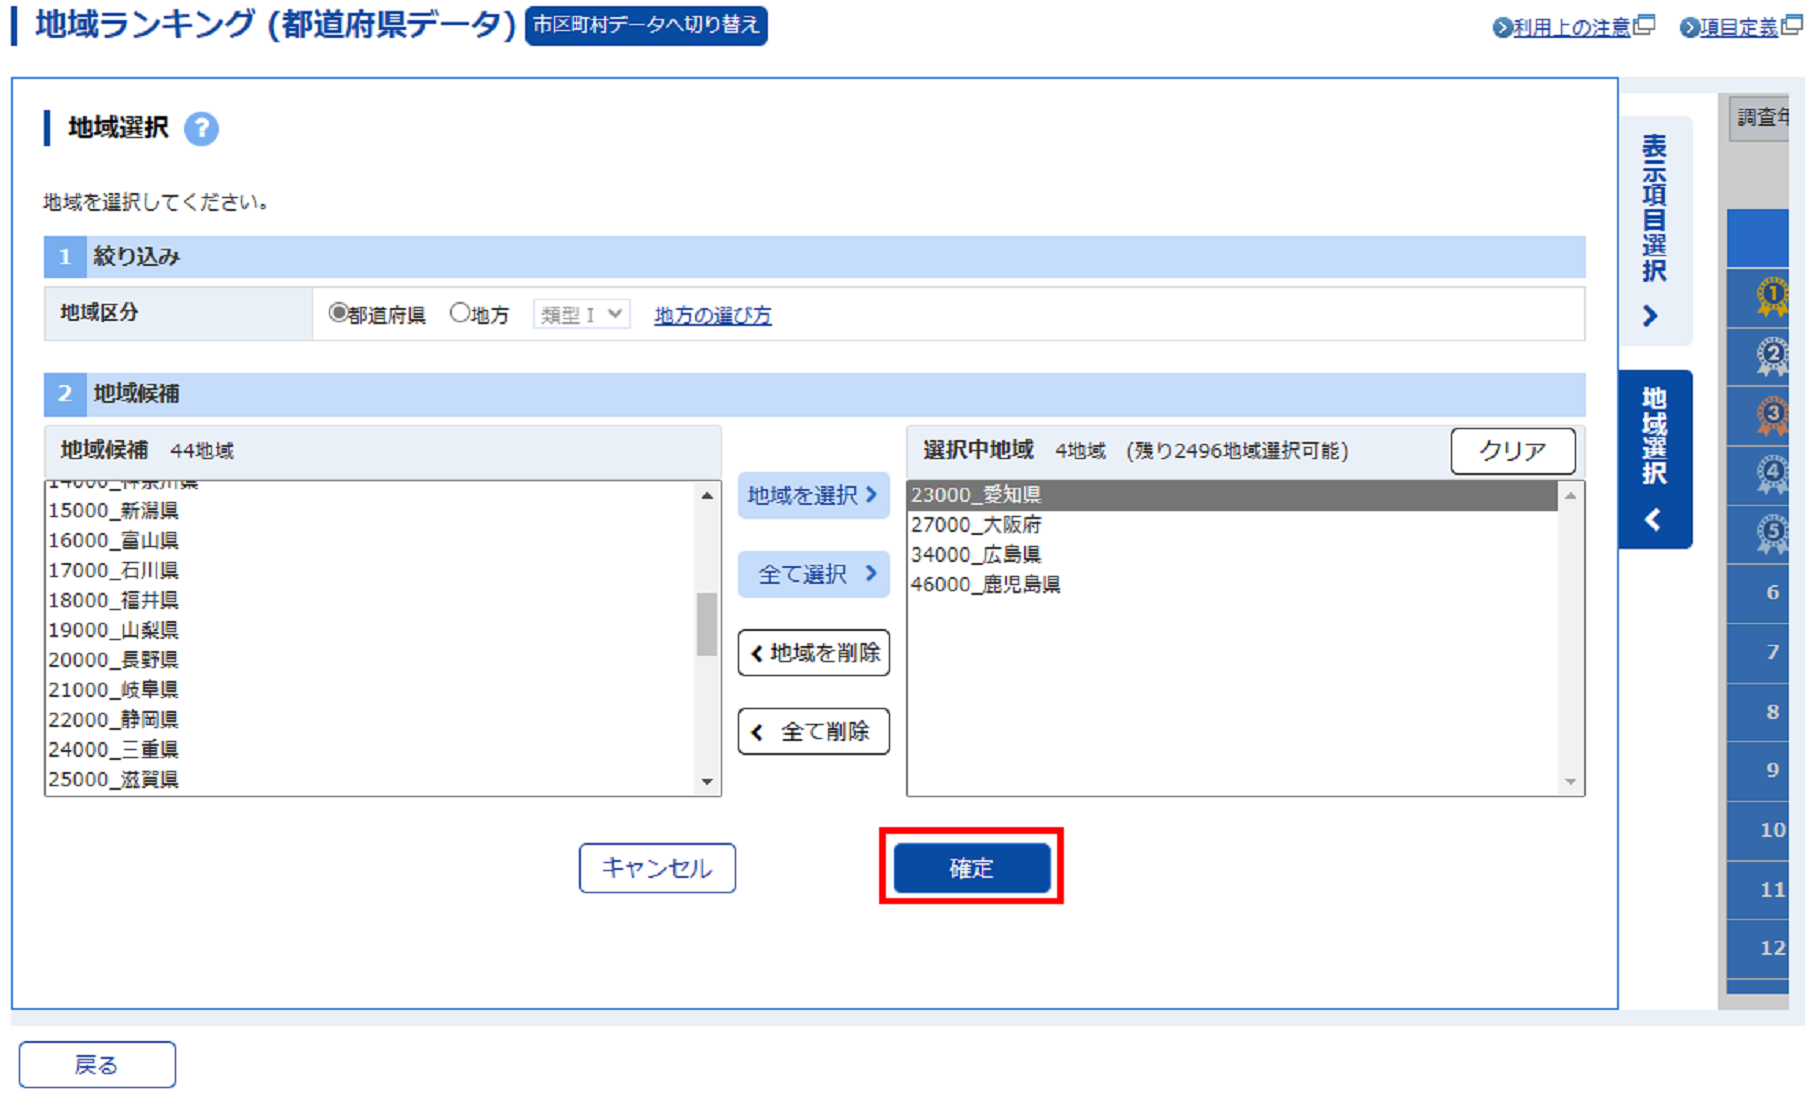The height and width of the screenshot is (1101, 1814).
Task: Select 46000_鹿児島県 in selected regions
Action: point(1232,585)
